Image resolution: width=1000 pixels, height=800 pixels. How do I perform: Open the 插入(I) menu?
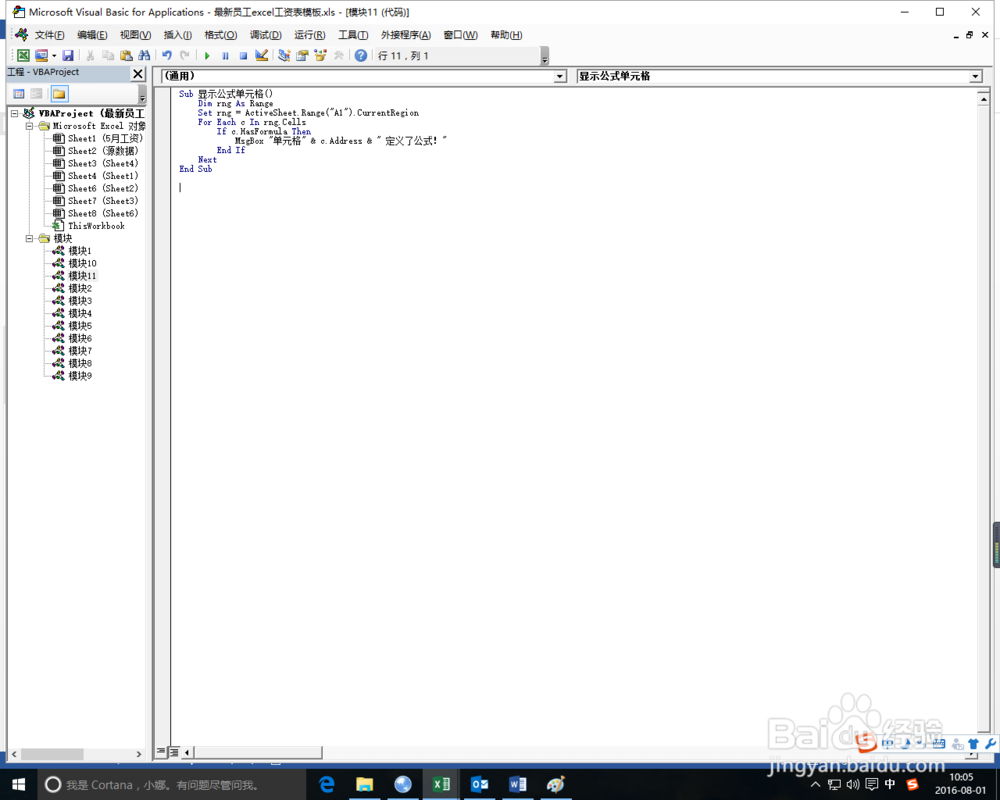[x=177, y=35]
